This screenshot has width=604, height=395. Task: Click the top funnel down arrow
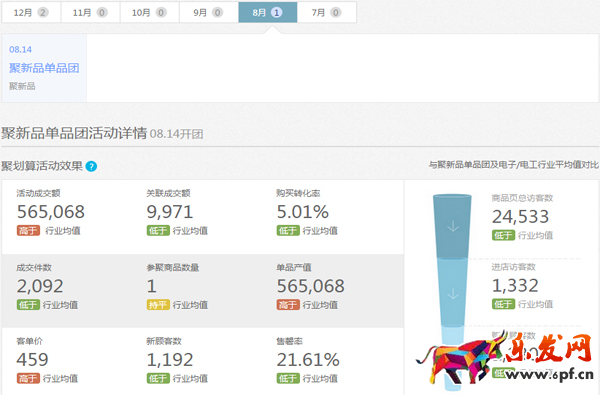coord(453,226)
